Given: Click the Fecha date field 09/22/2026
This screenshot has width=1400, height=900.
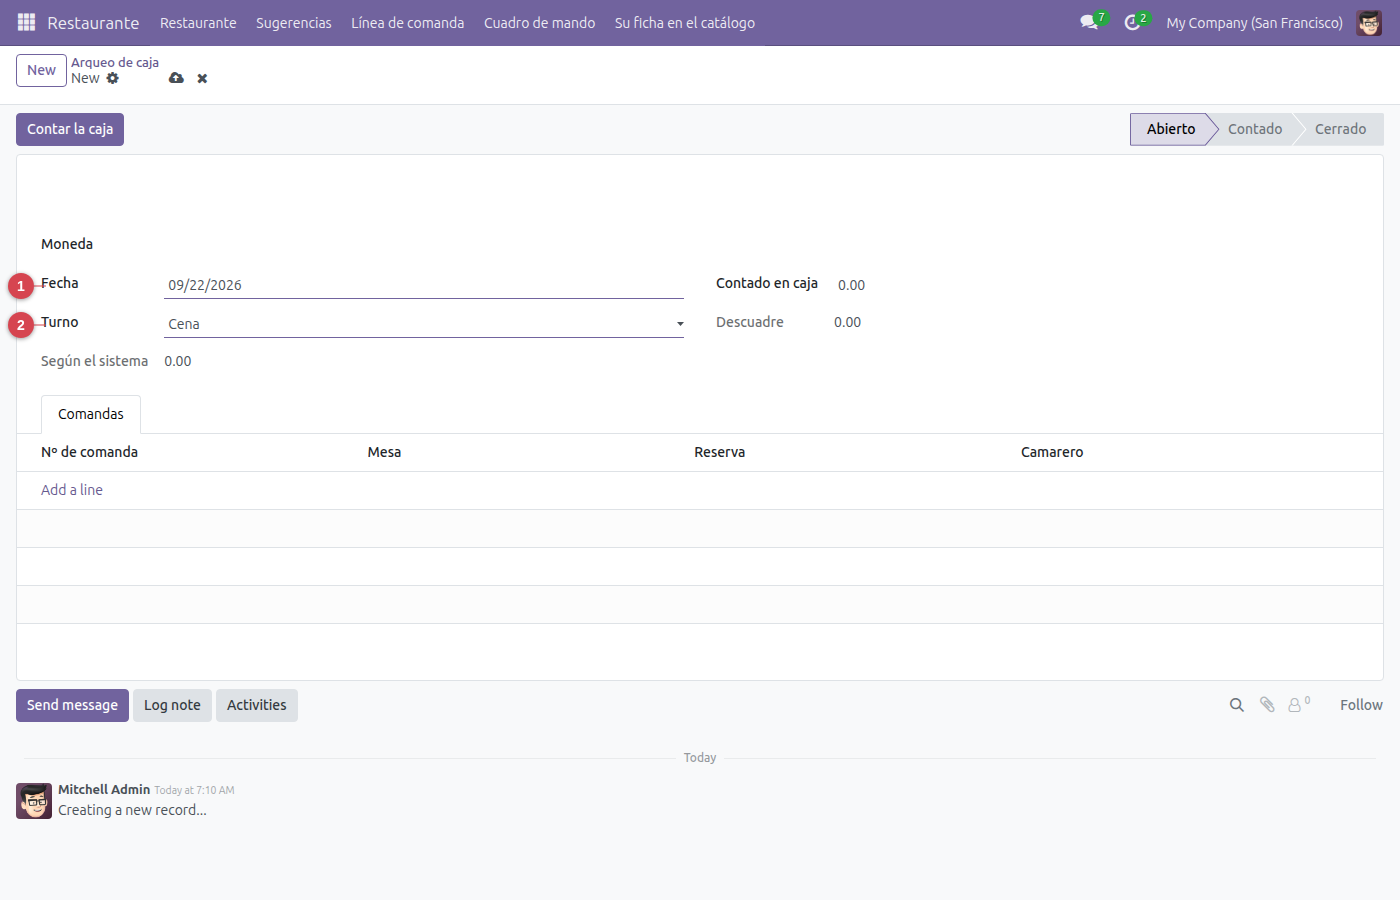Looking at the screenshot, I should point(424,285).
